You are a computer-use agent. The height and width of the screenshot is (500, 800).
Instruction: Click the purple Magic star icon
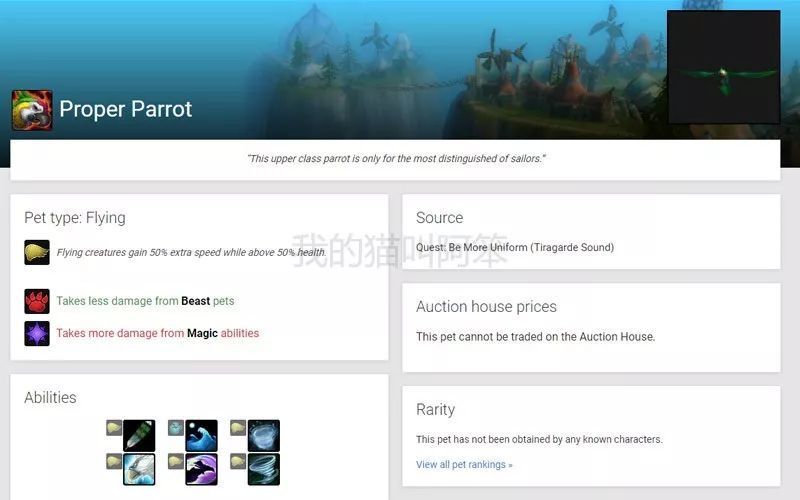coord(37,334)
